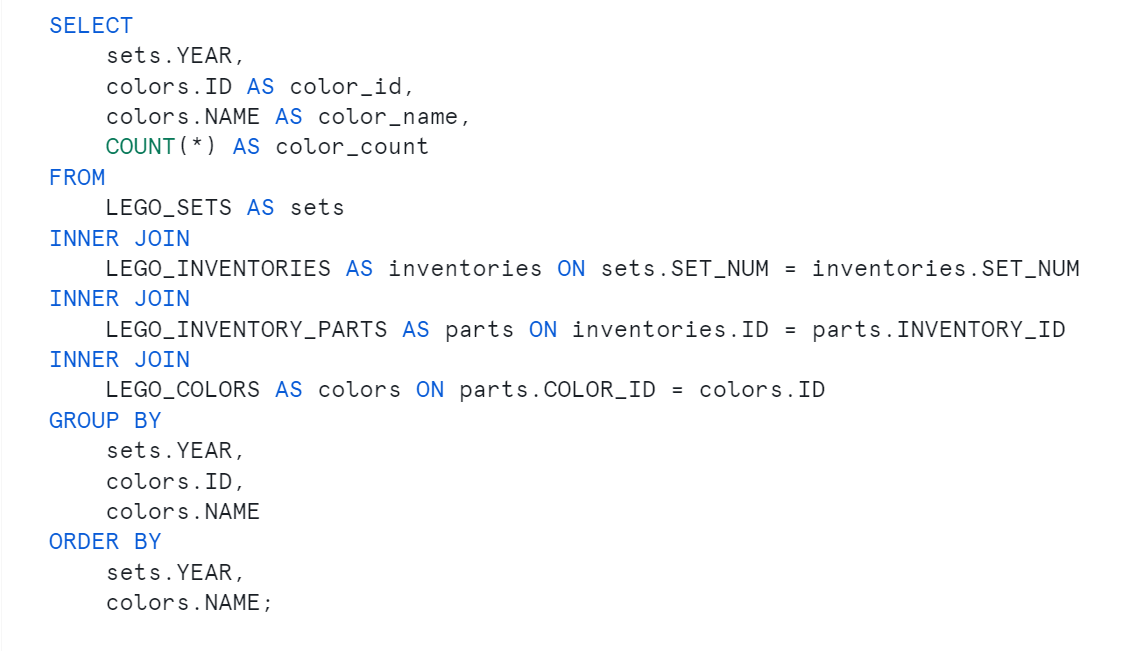1134x651 pixels.
Task: Click the first INNER JOIN keyword
Action: 119,238
